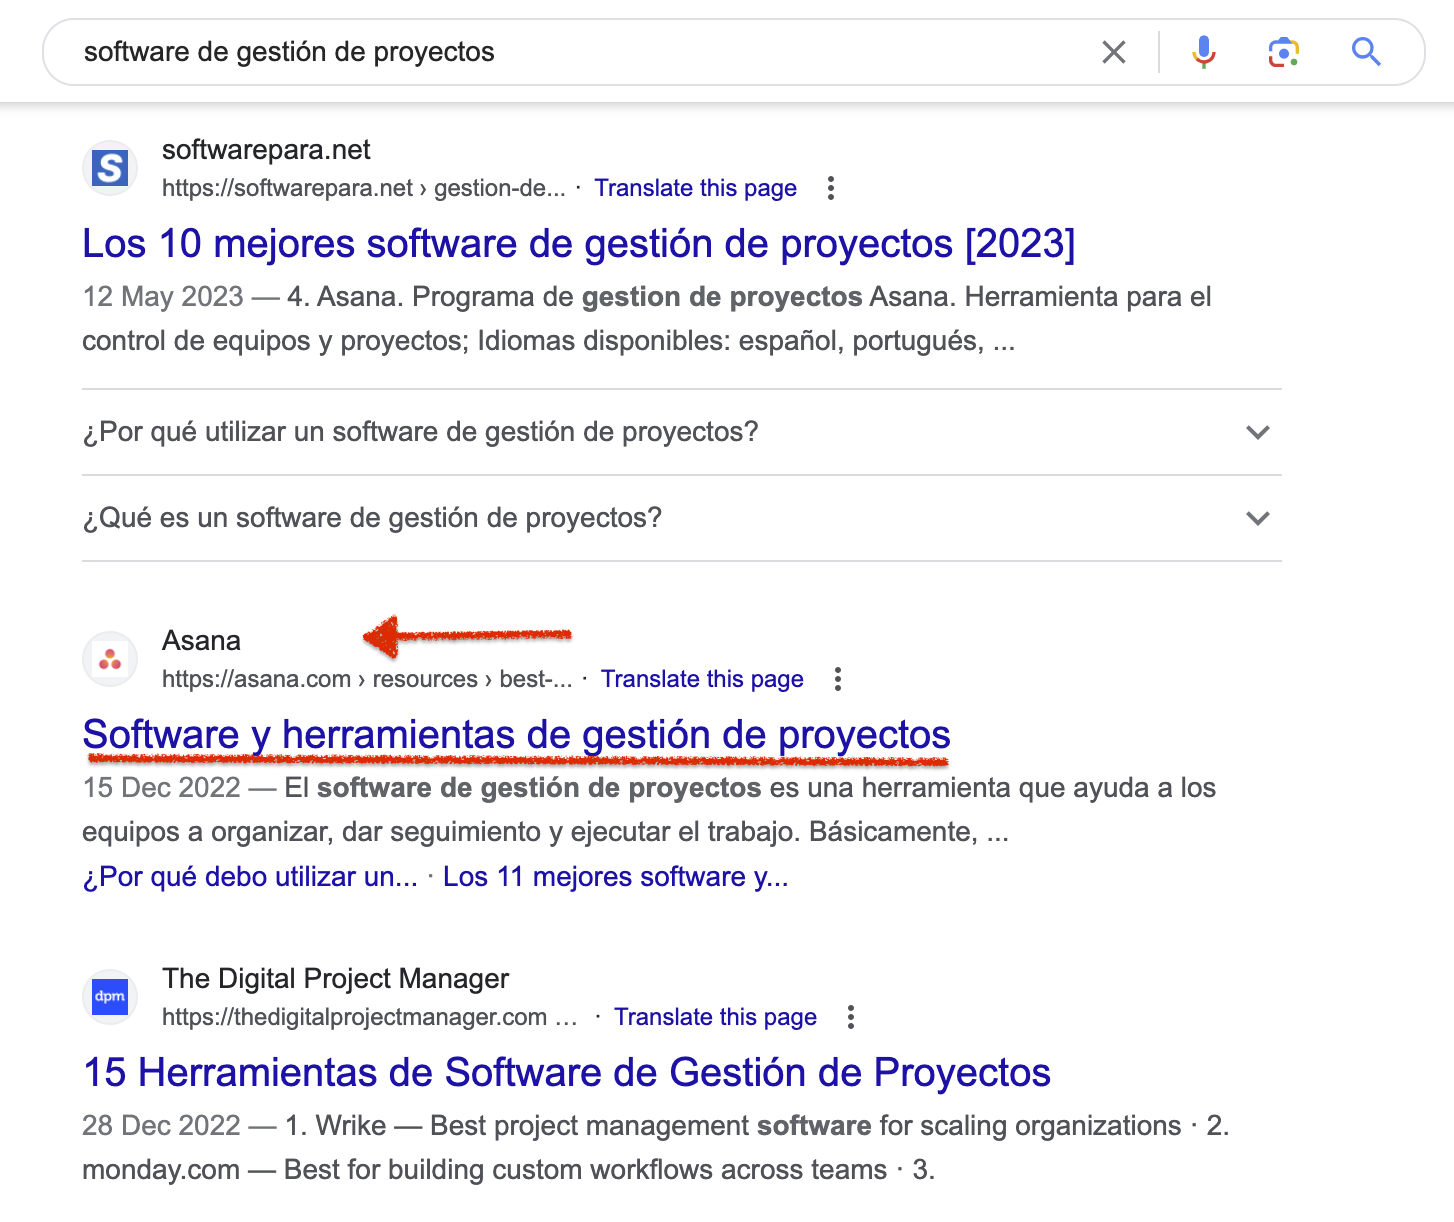The width and height of the screenshot is (1454, 1222).
Task: Translate the softwarepara.net page
Action: click(696, 188)
